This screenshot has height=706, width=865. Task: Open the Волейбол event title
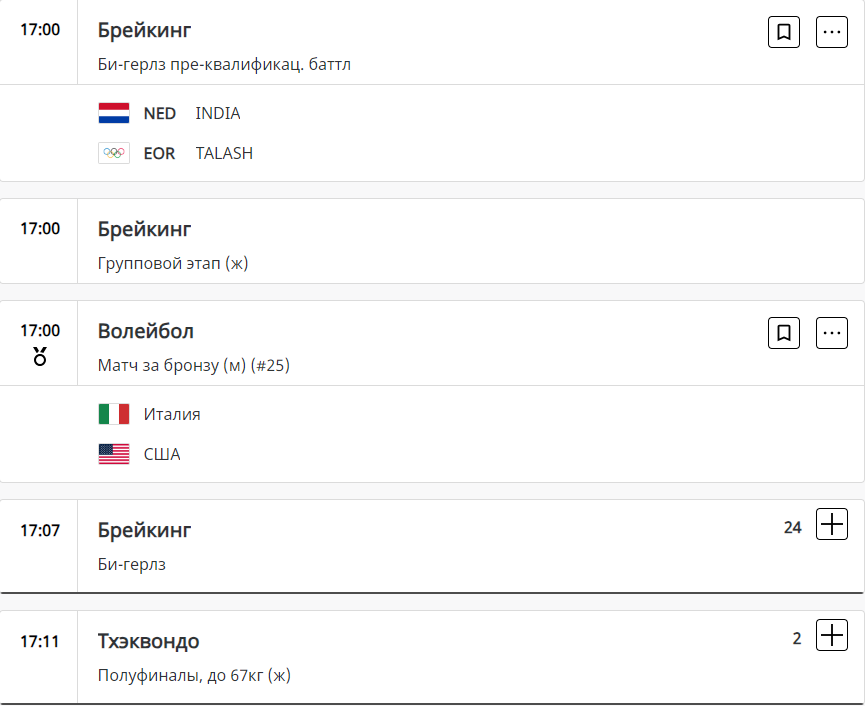146,331
